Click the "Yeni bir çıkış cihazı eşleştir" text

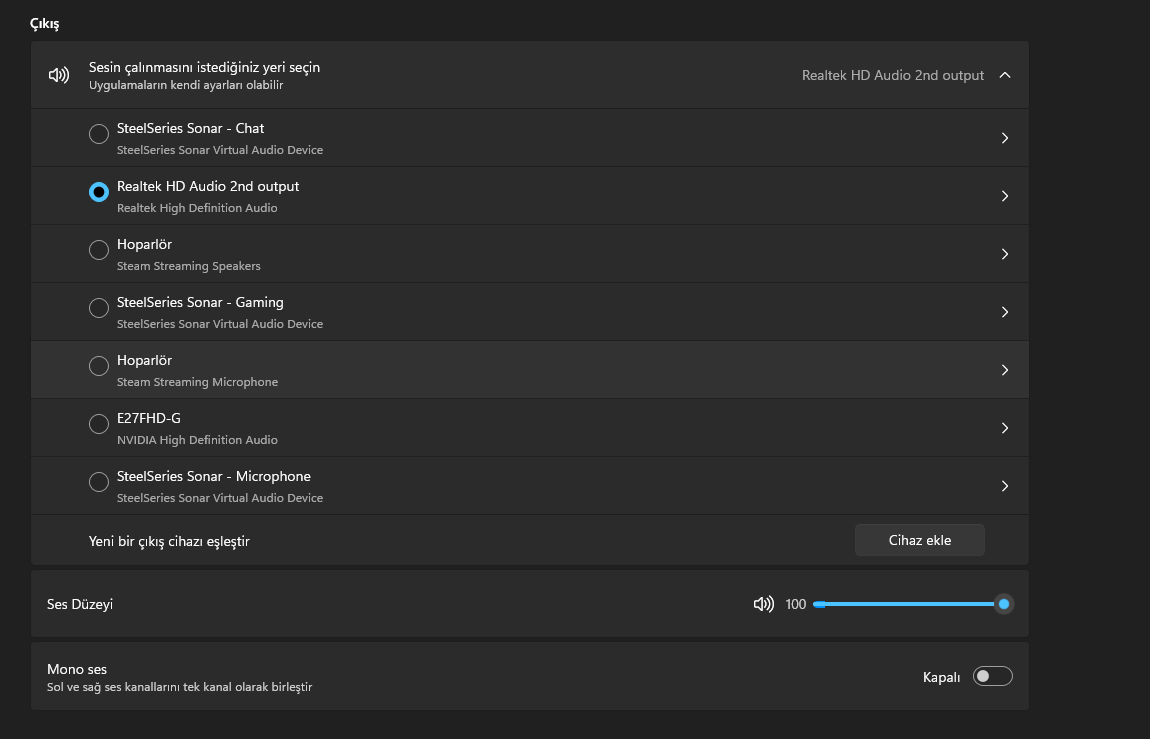(x=169, y=541)
